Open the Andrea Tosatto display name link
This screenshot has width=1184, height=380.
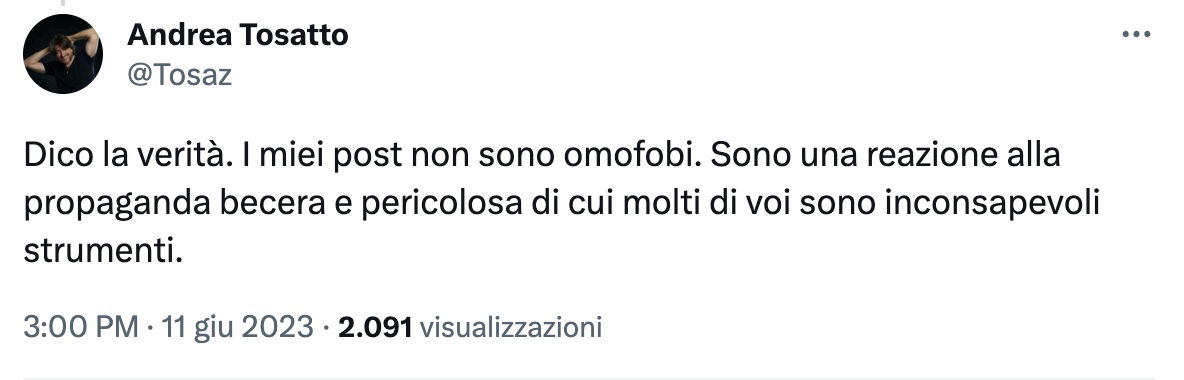coord(238,34)
